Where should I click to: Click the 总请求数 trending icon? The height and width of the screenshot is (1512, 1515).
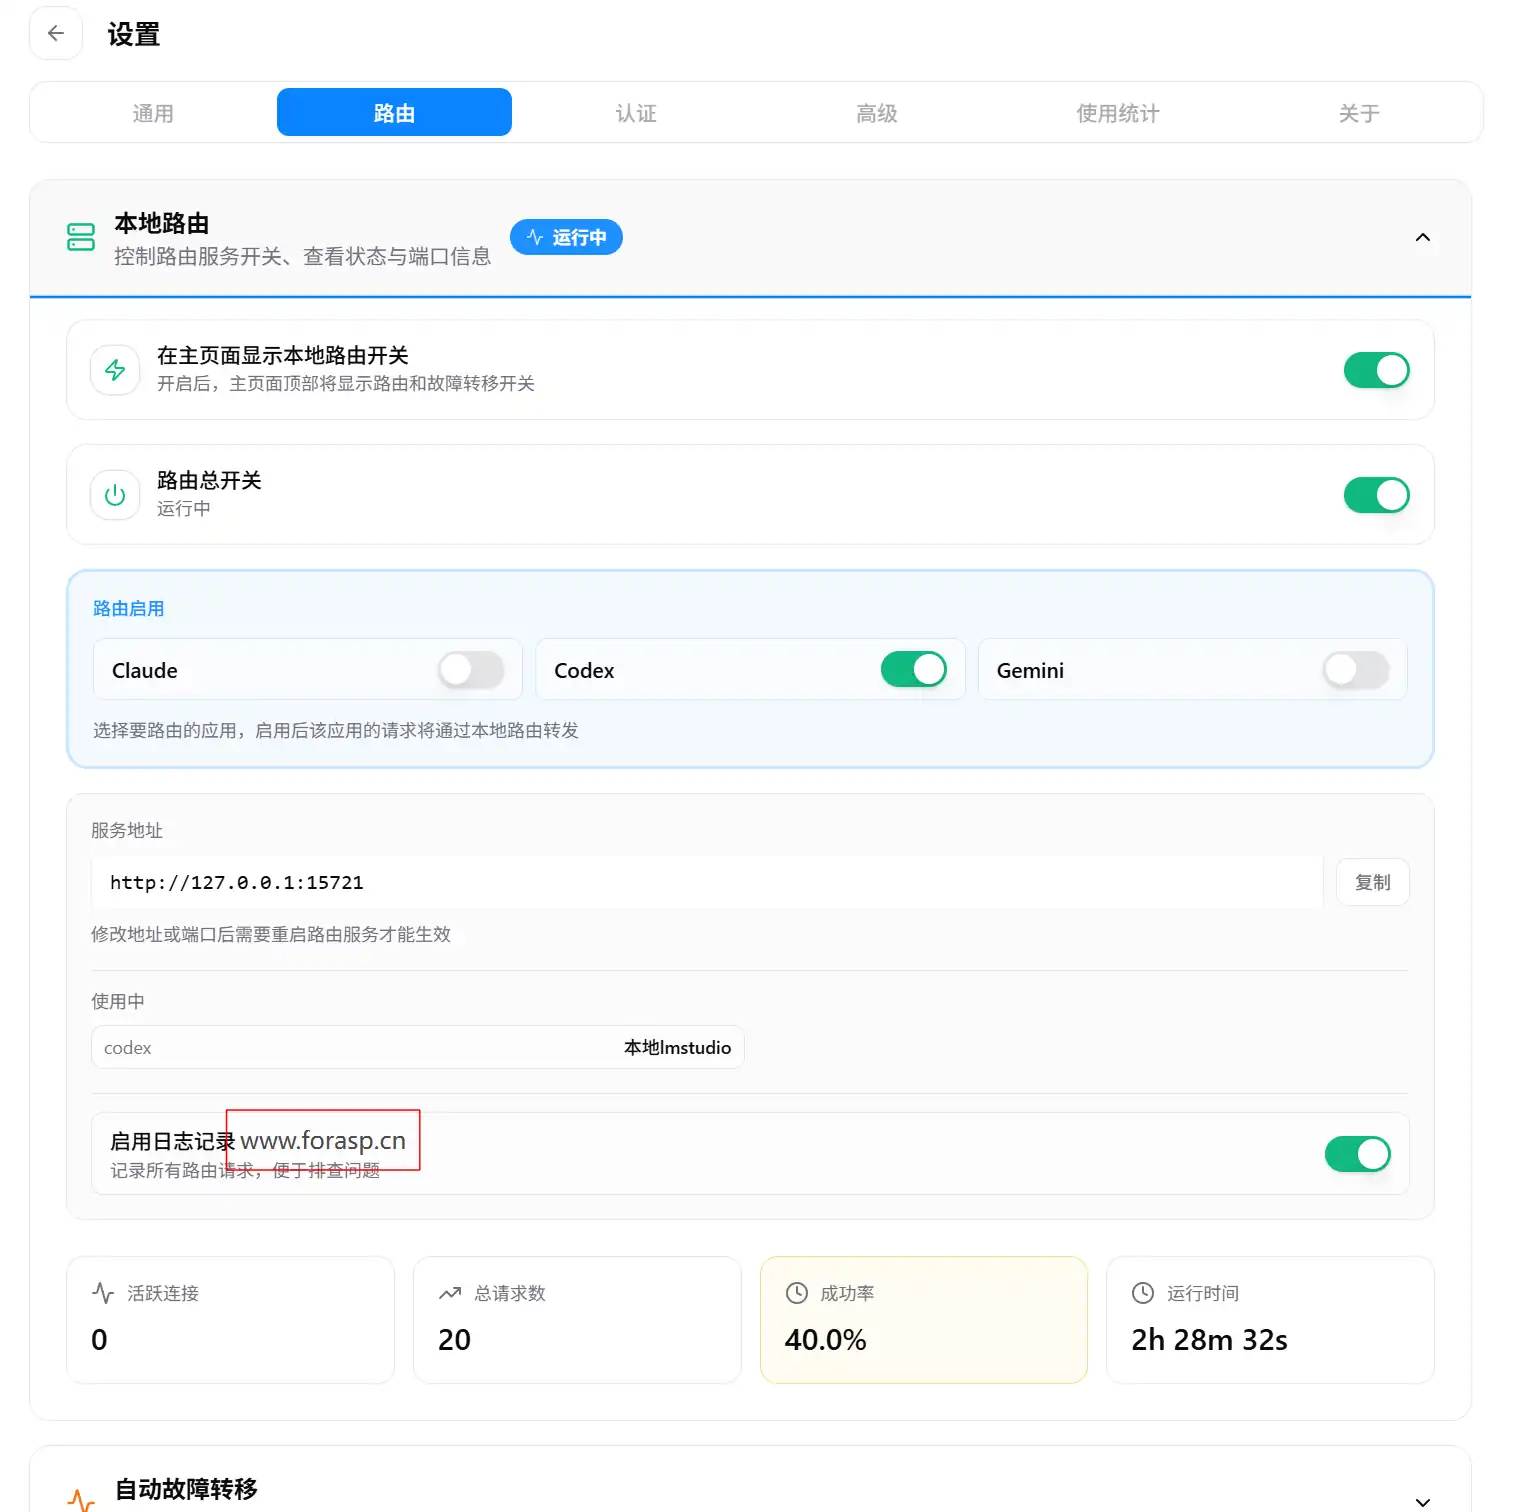point(450,1293)
